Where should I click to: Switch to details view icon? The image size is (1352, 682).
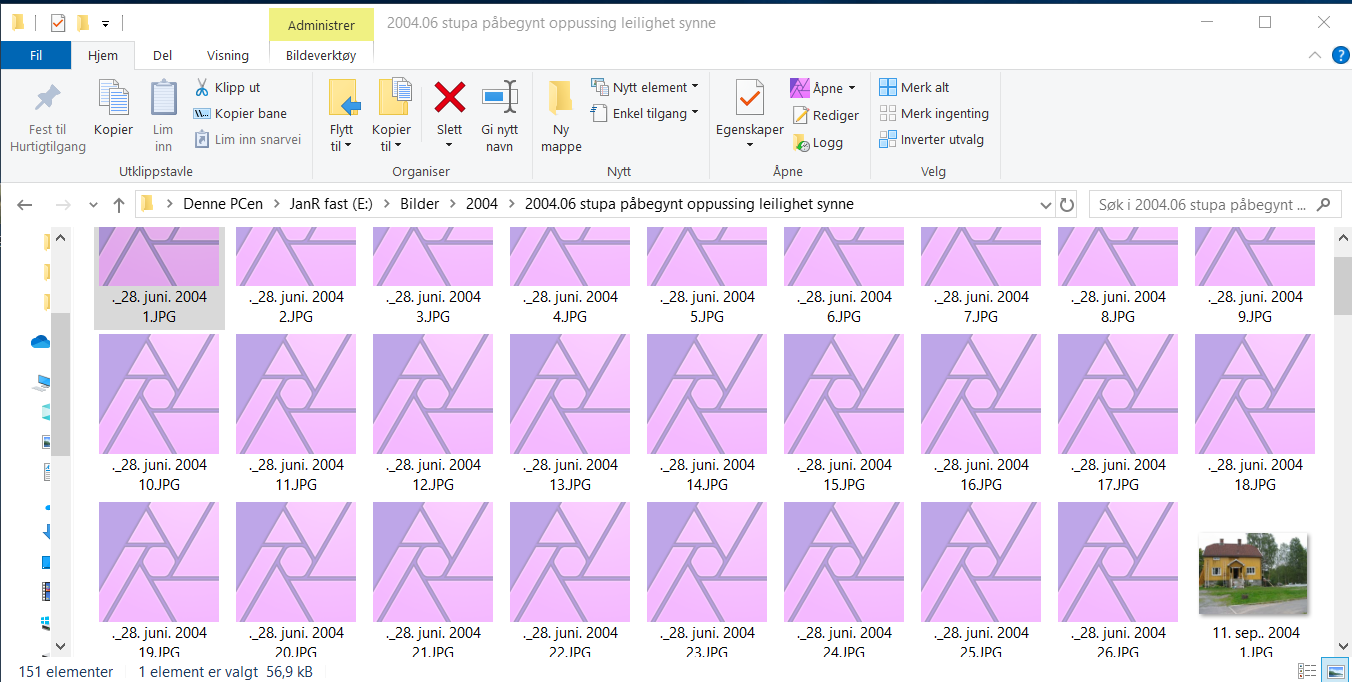click(1307, 671)
